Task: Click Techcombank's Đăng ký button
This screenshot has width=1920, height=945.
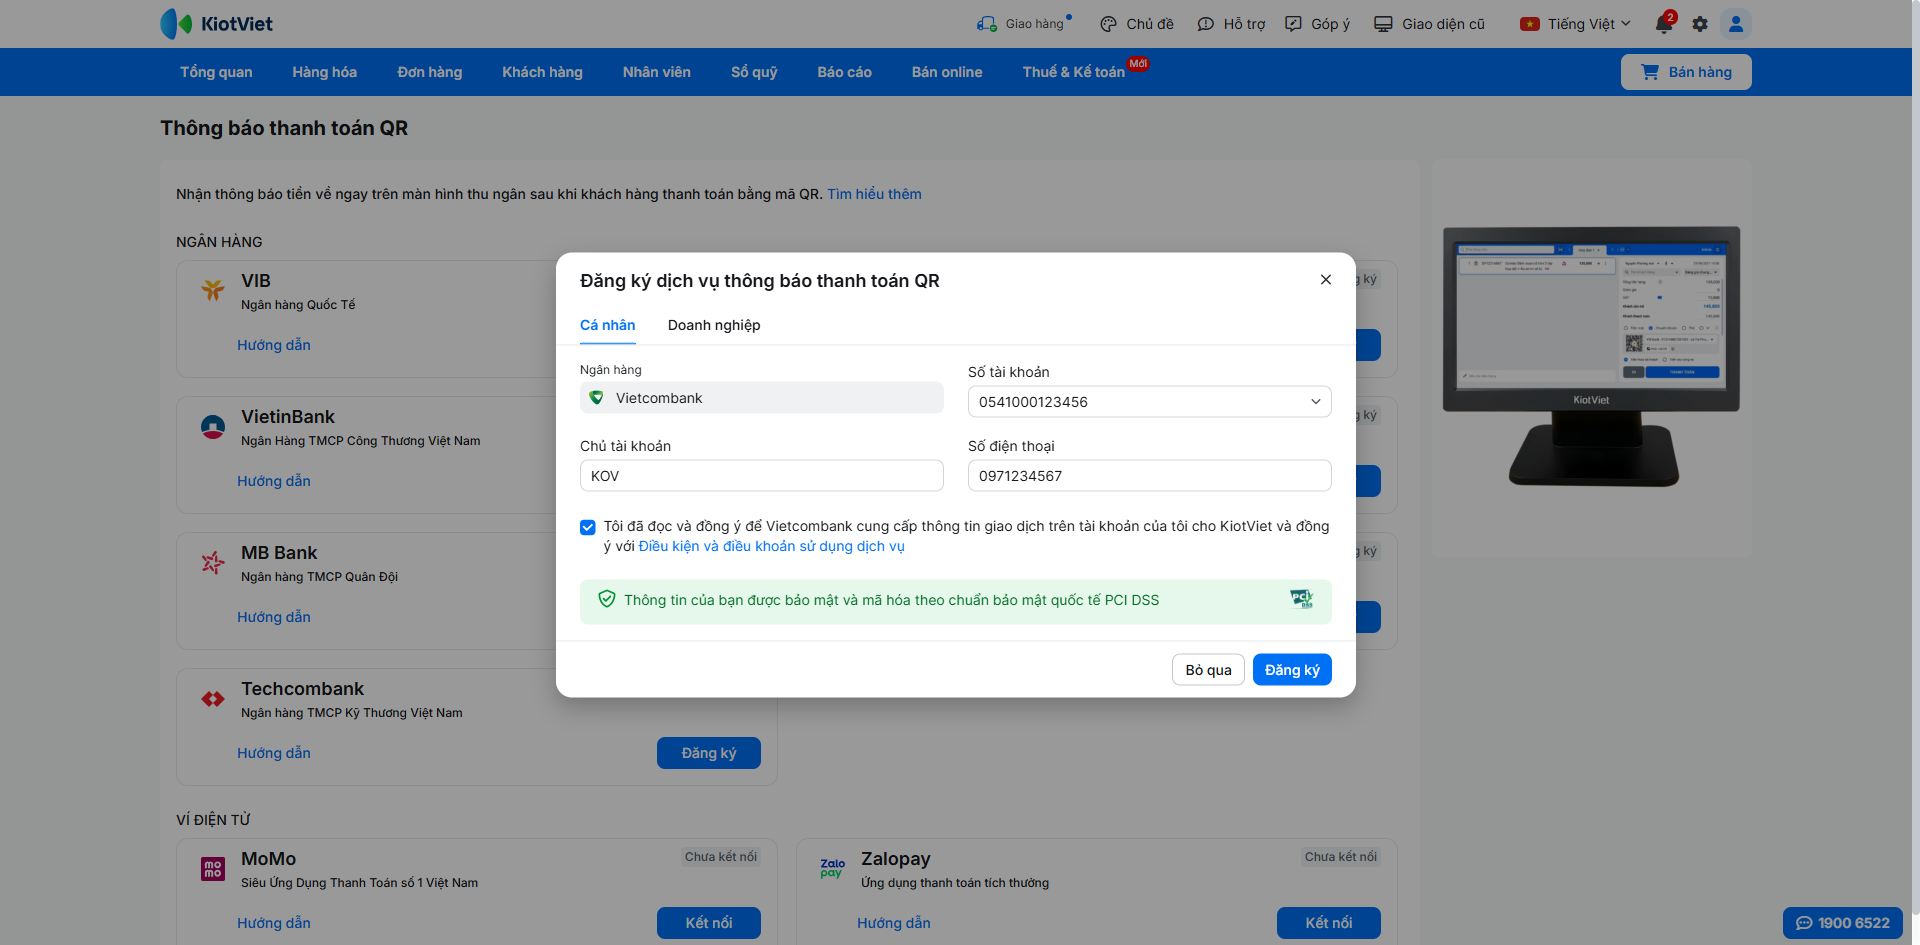Action: coord(709,753)
